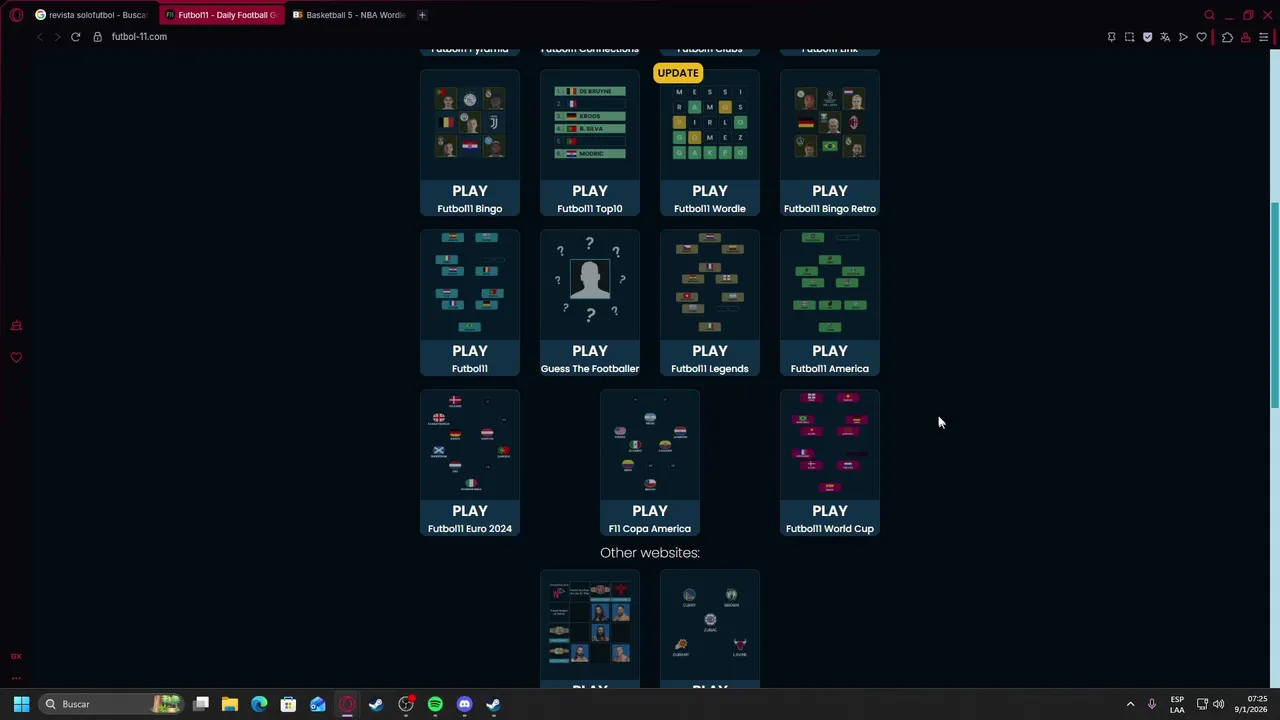Open the ad blocker shield icon
Viewport: 1280px width, 720px height.
(x=1147, y=37)
